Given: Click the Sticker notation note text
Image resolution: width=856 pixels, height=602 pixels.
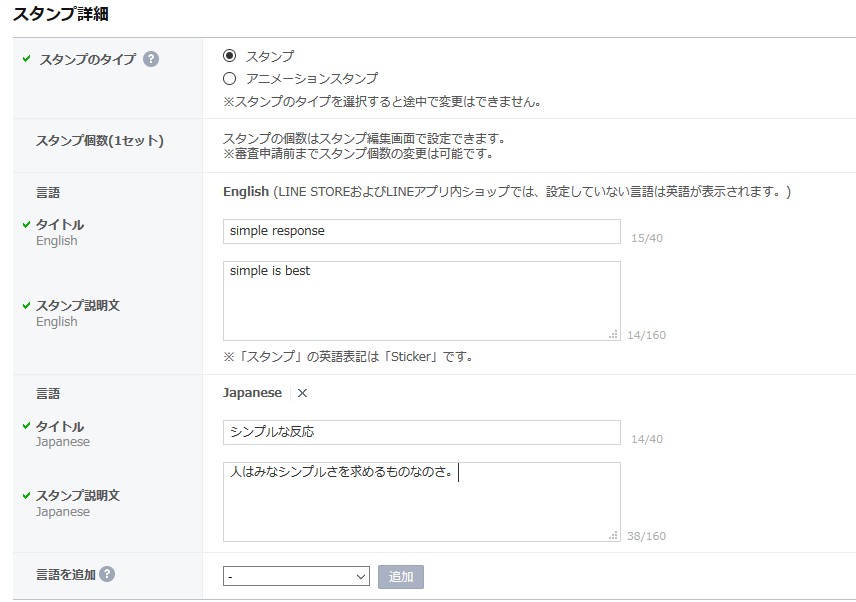Looking at the screenshot, I should pos(348,357).
